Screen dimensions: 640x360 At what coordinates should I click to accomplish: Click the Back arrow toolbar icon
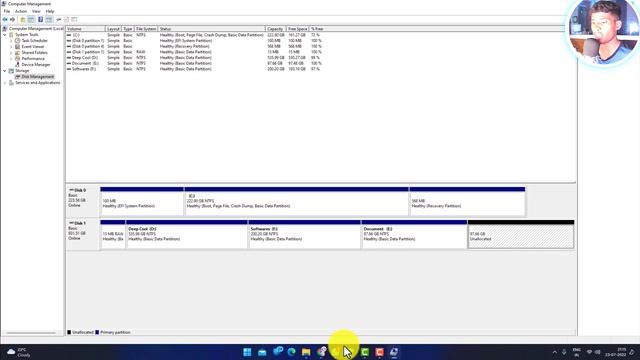click(5, 20)
